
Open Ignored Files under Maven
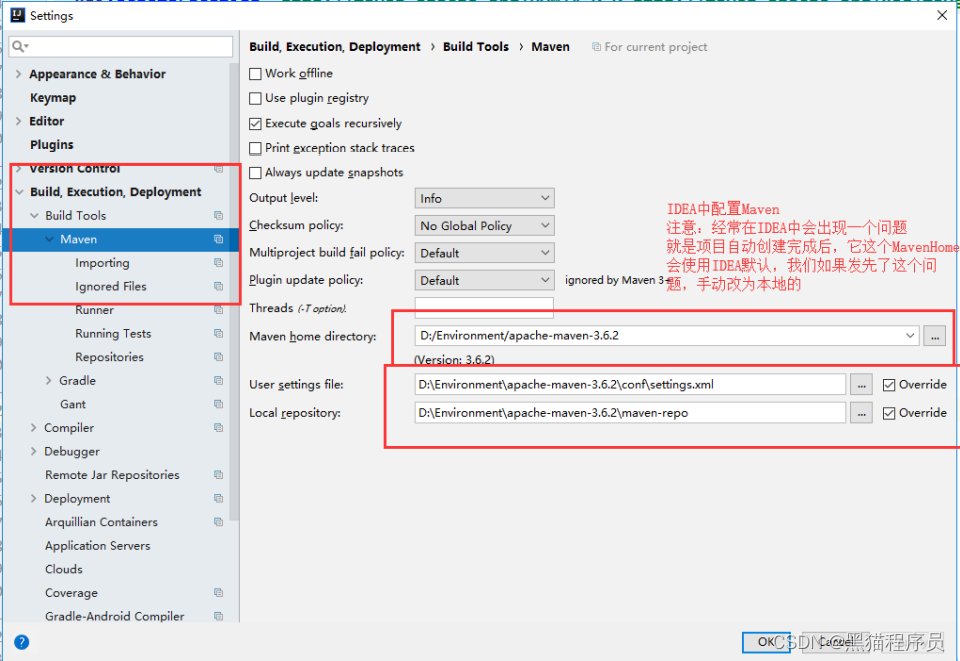[x=111, y=286]
